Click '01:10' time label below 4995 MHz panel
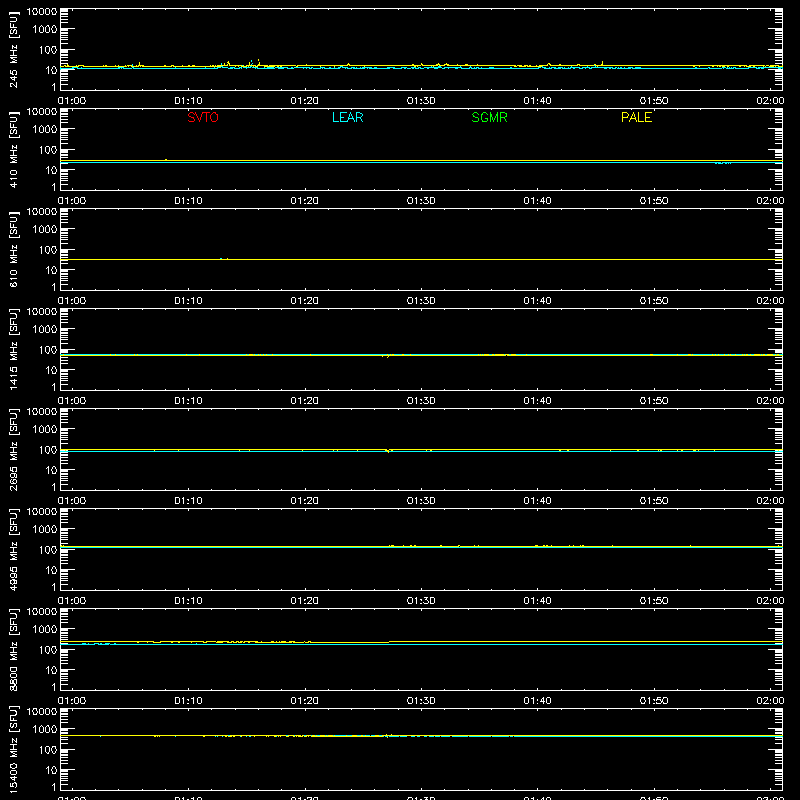Image resolution: width=800 pixels, height=800 pixels. (x=188, y=601)
